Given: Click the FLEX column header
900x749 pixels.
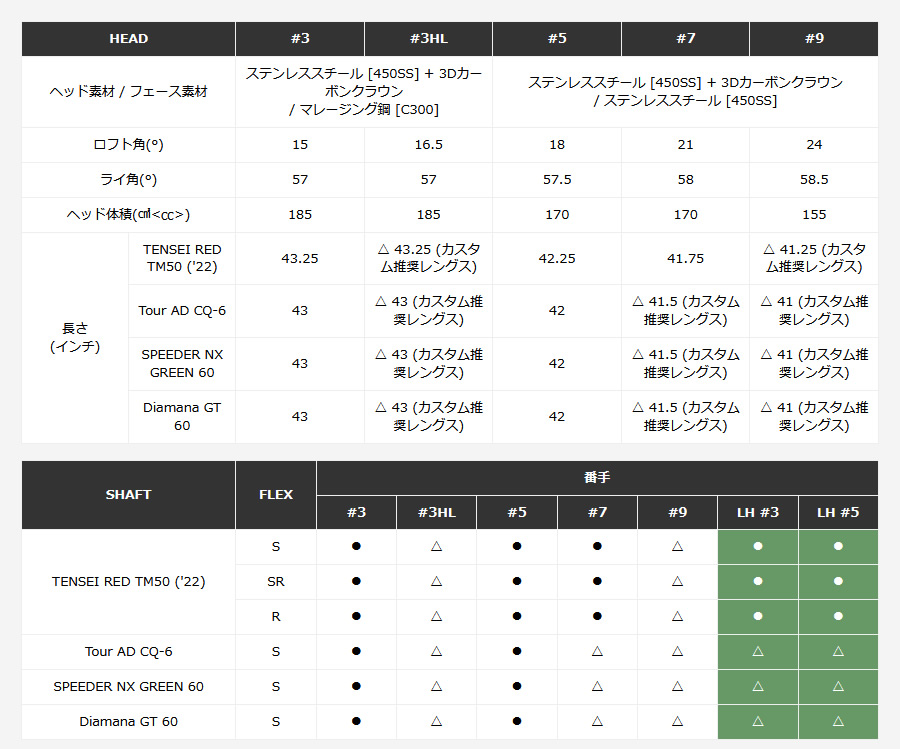Looking at the screenshot, I should click(276, 495).
